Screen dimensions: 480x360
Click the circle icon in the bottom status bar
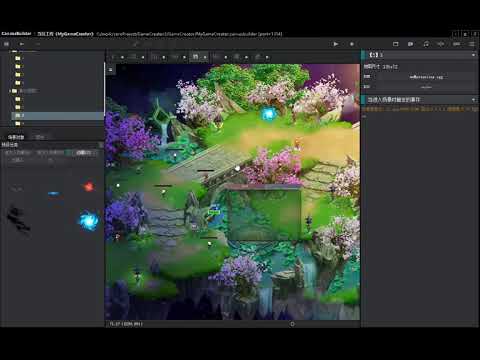point(292,324)
